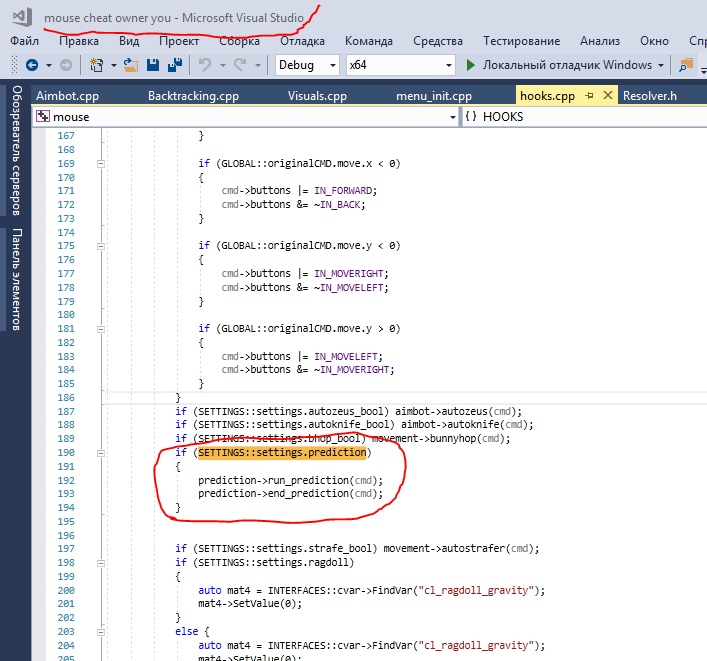
Task: Open the Debug configuration dropdown
Action: pyautogui.click(x=331, y=65)
